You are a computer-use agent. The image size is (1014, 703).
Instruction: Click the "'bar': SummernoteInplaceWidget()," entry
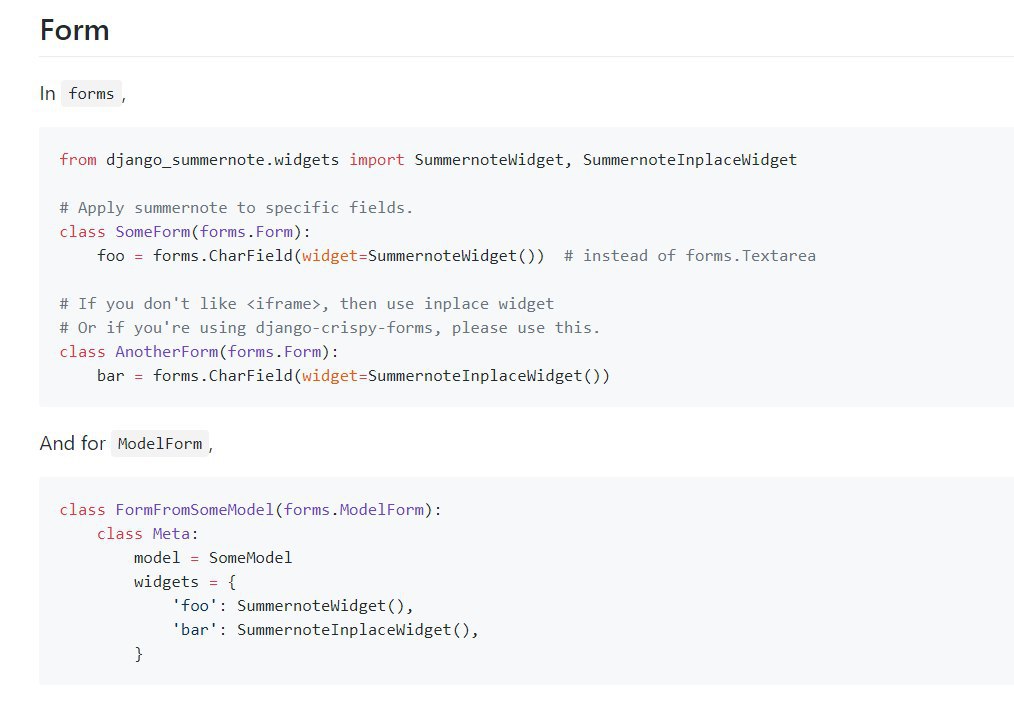click(325, 629)
